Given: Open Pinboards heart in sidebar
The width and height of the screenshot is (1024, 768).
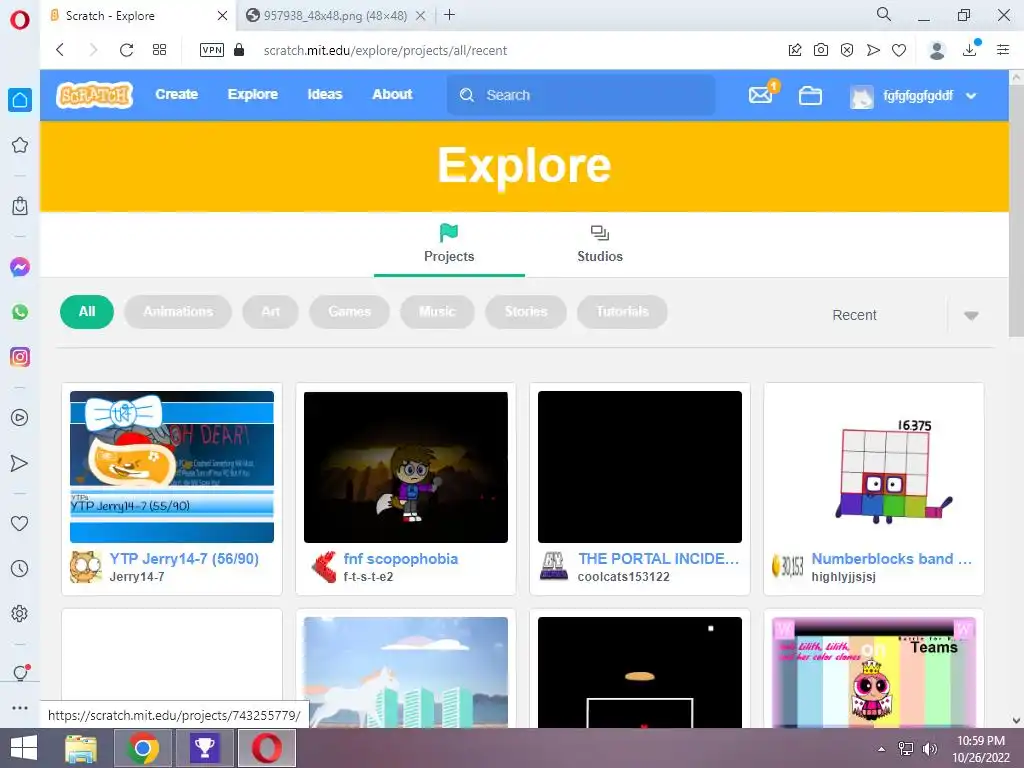Looking at the screenshot, I should (20, 523).
